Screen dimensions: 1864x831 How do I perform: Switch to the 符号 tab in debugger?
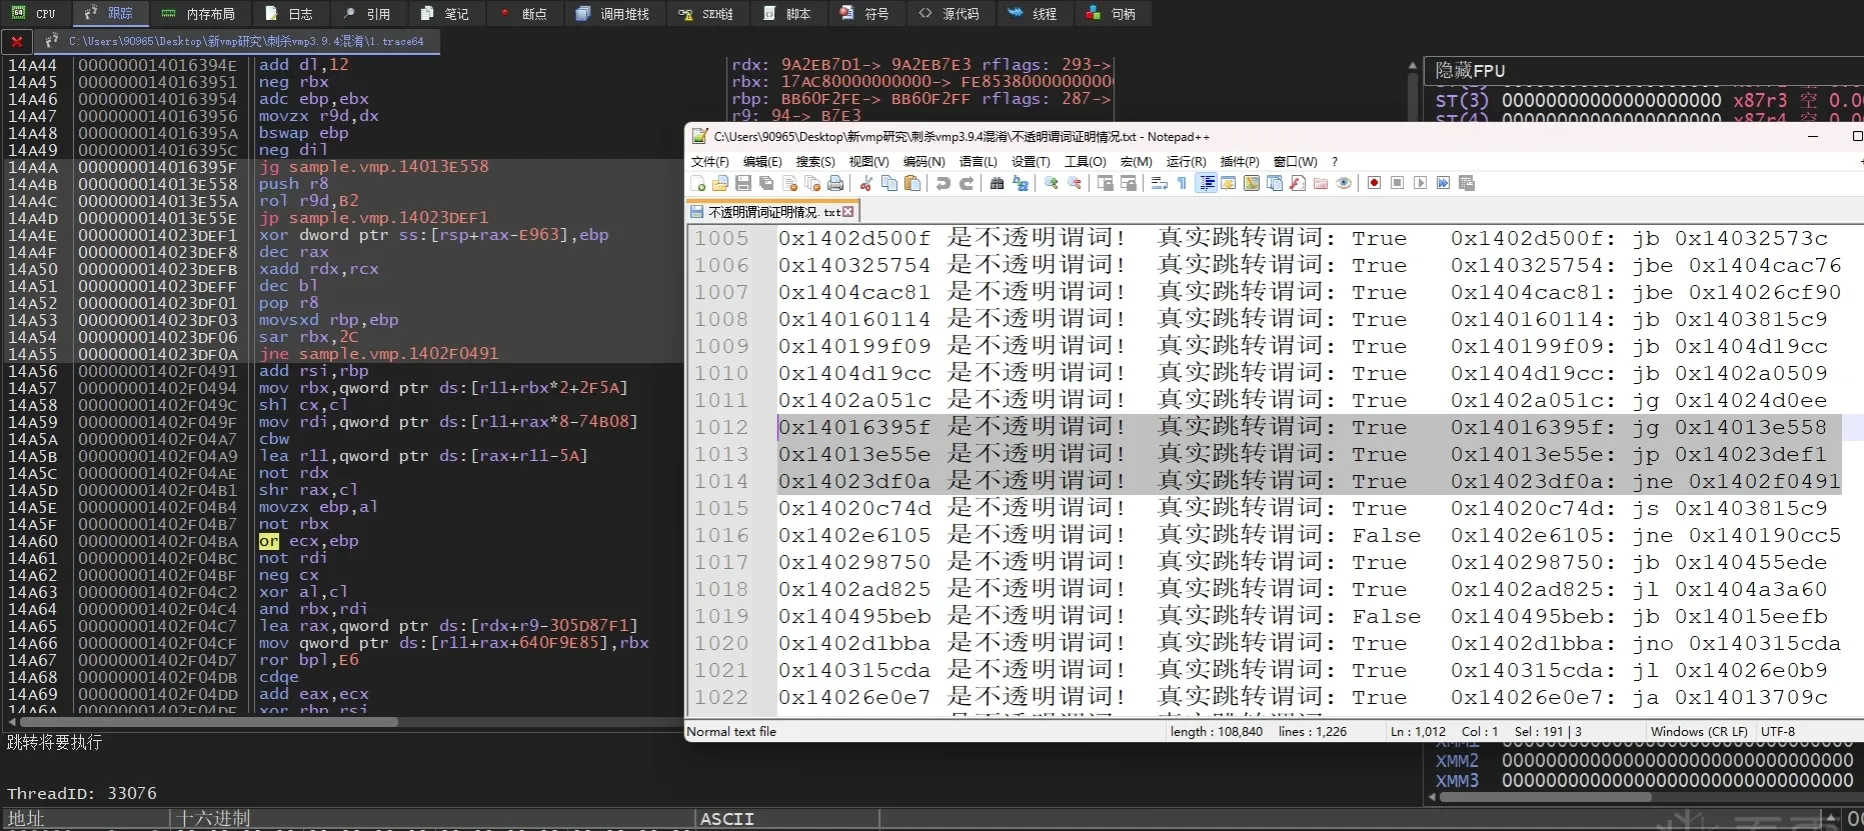click(865, 13)
